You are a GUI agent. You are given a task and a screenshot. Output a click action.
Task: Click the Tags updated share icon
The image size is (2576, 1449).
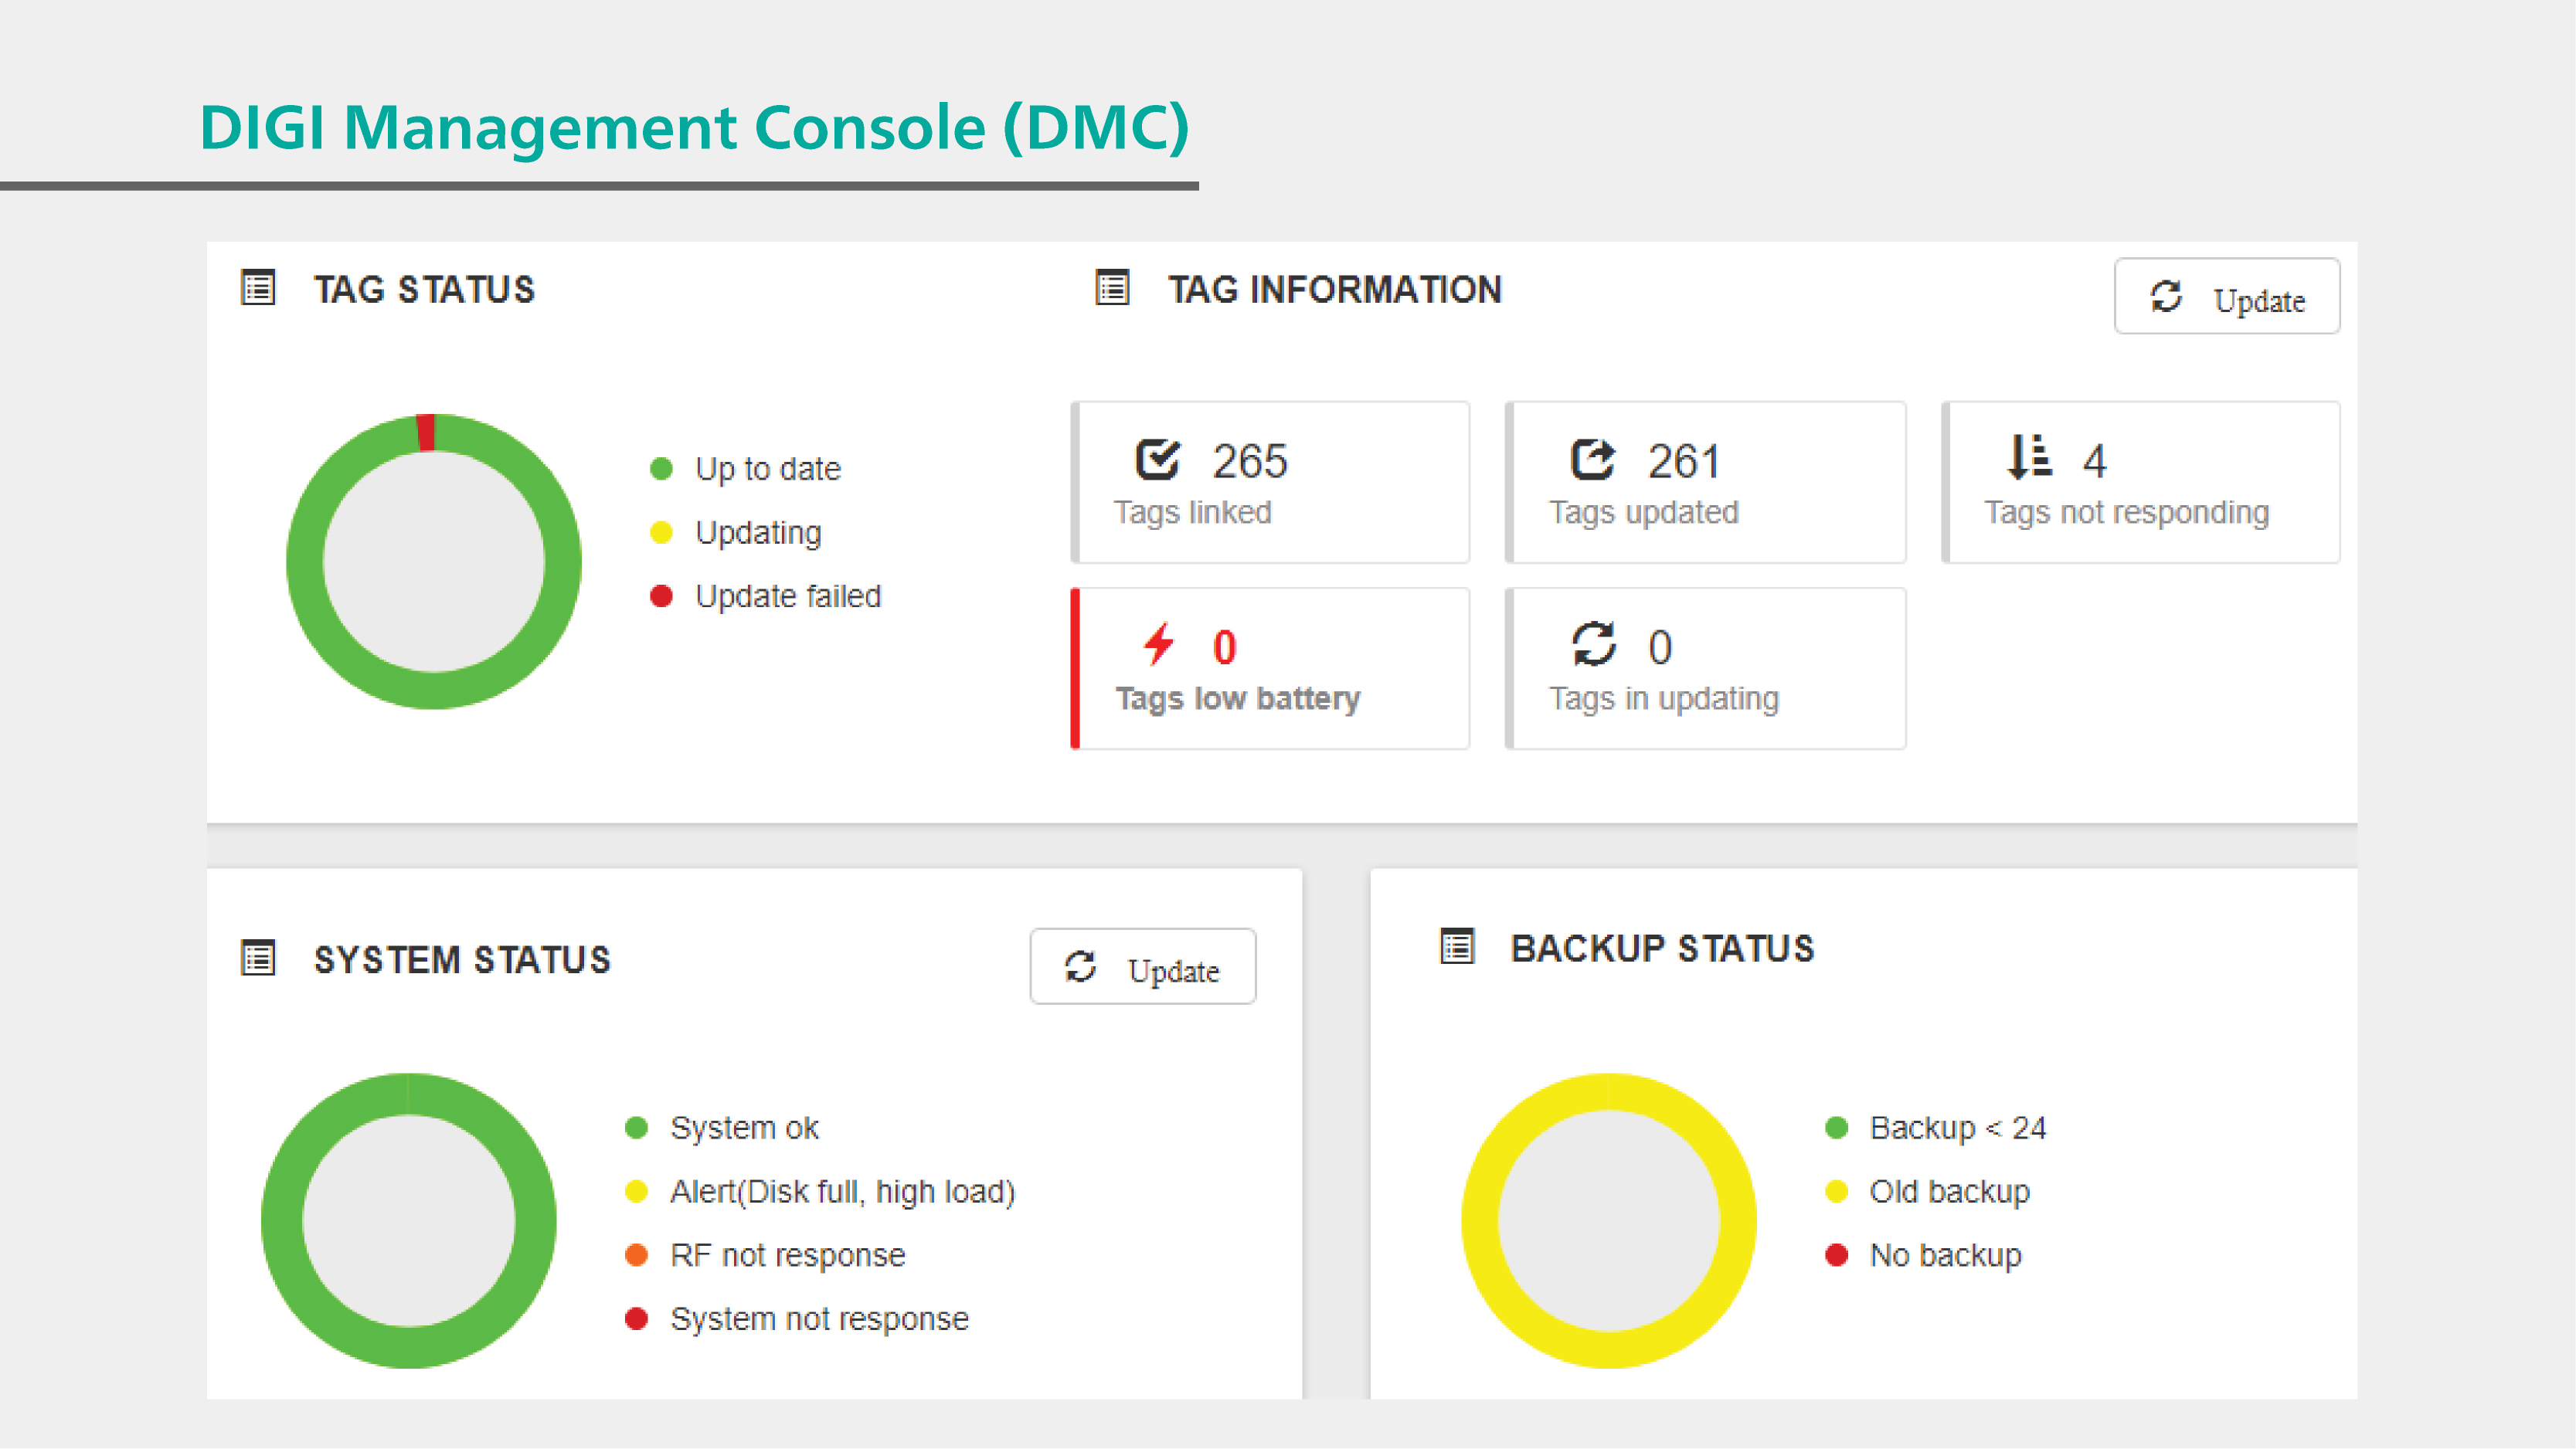click(1592, 460)
